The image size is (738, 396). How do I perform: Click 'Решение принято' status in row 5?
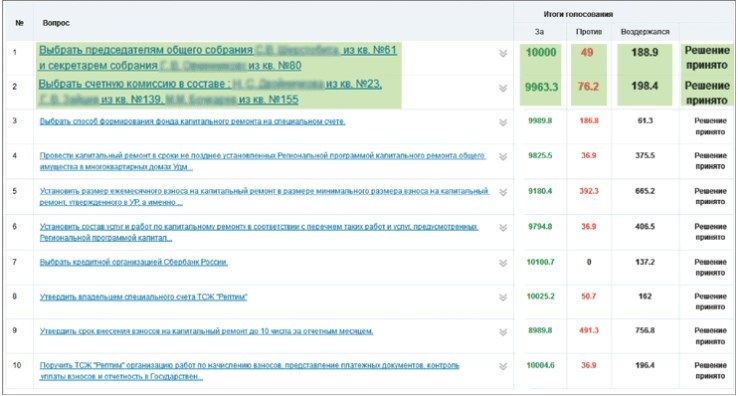[710, 196]
